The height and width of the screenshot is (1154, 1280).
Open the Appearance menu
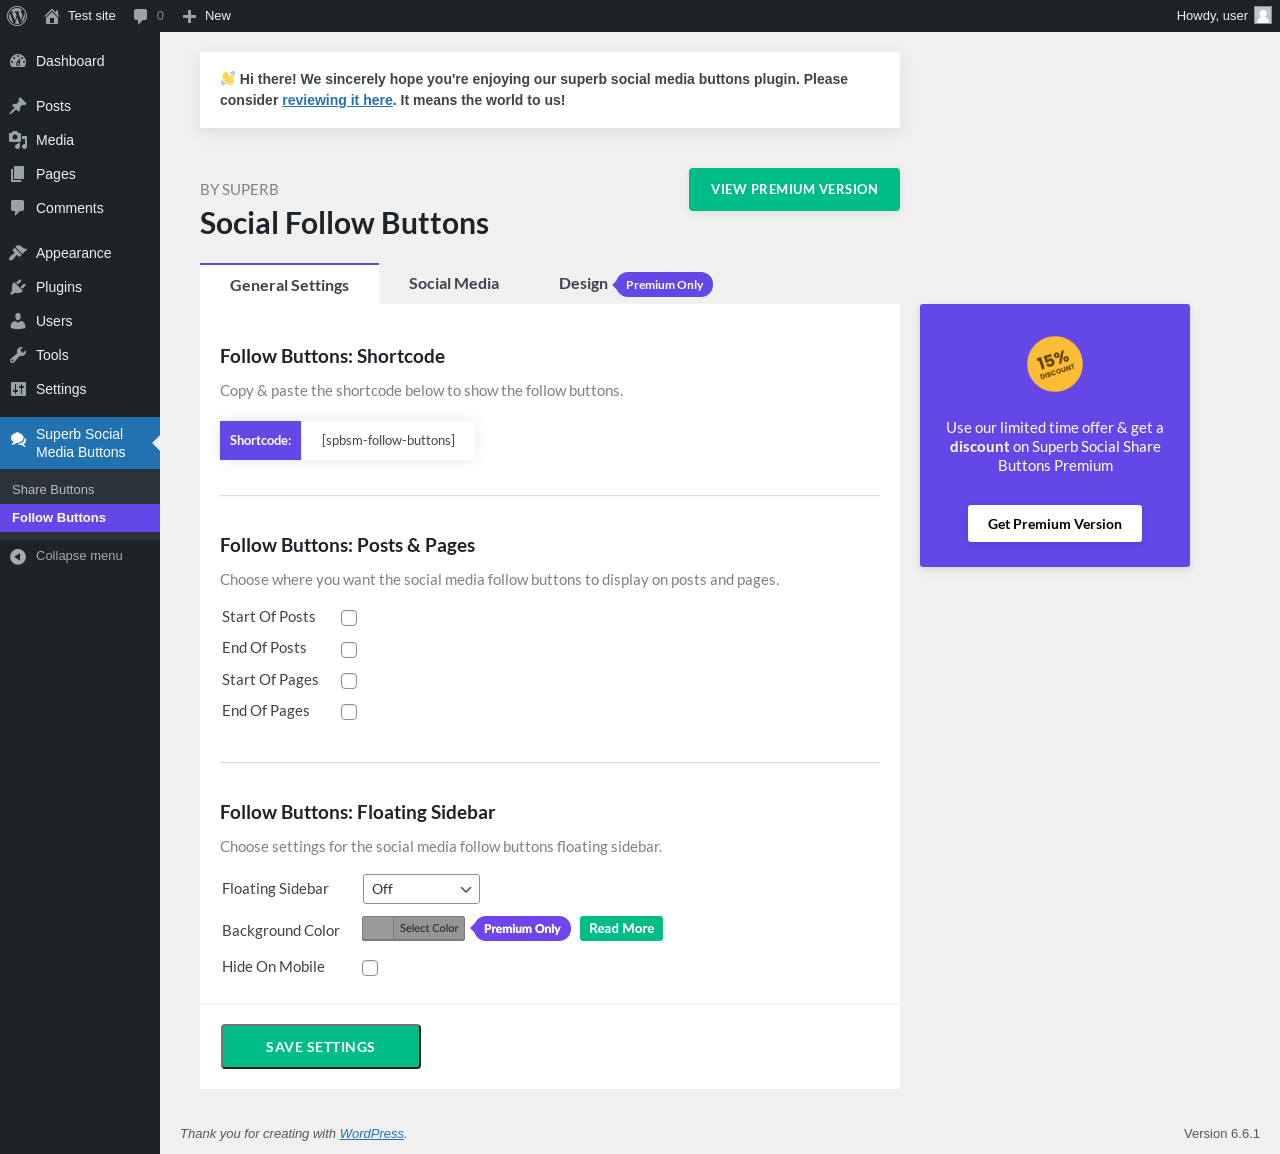[80, 253]
